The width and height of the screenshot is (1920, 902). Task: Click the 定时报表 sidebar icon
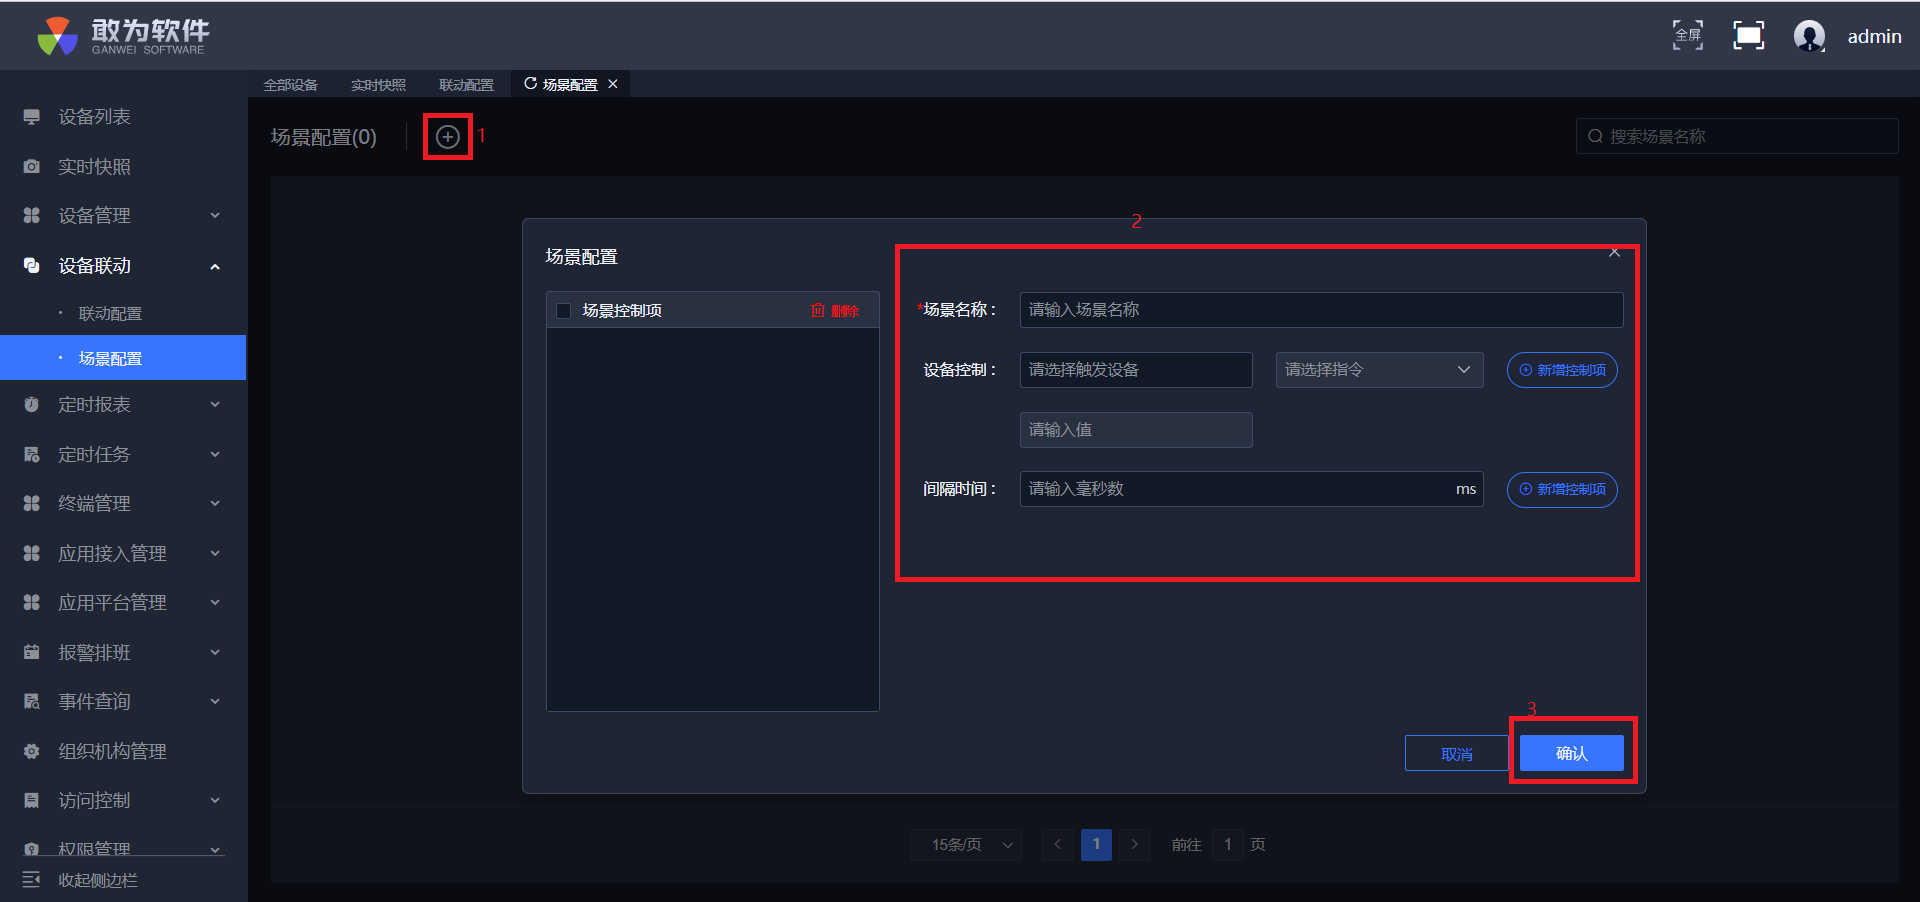point(32,405)
